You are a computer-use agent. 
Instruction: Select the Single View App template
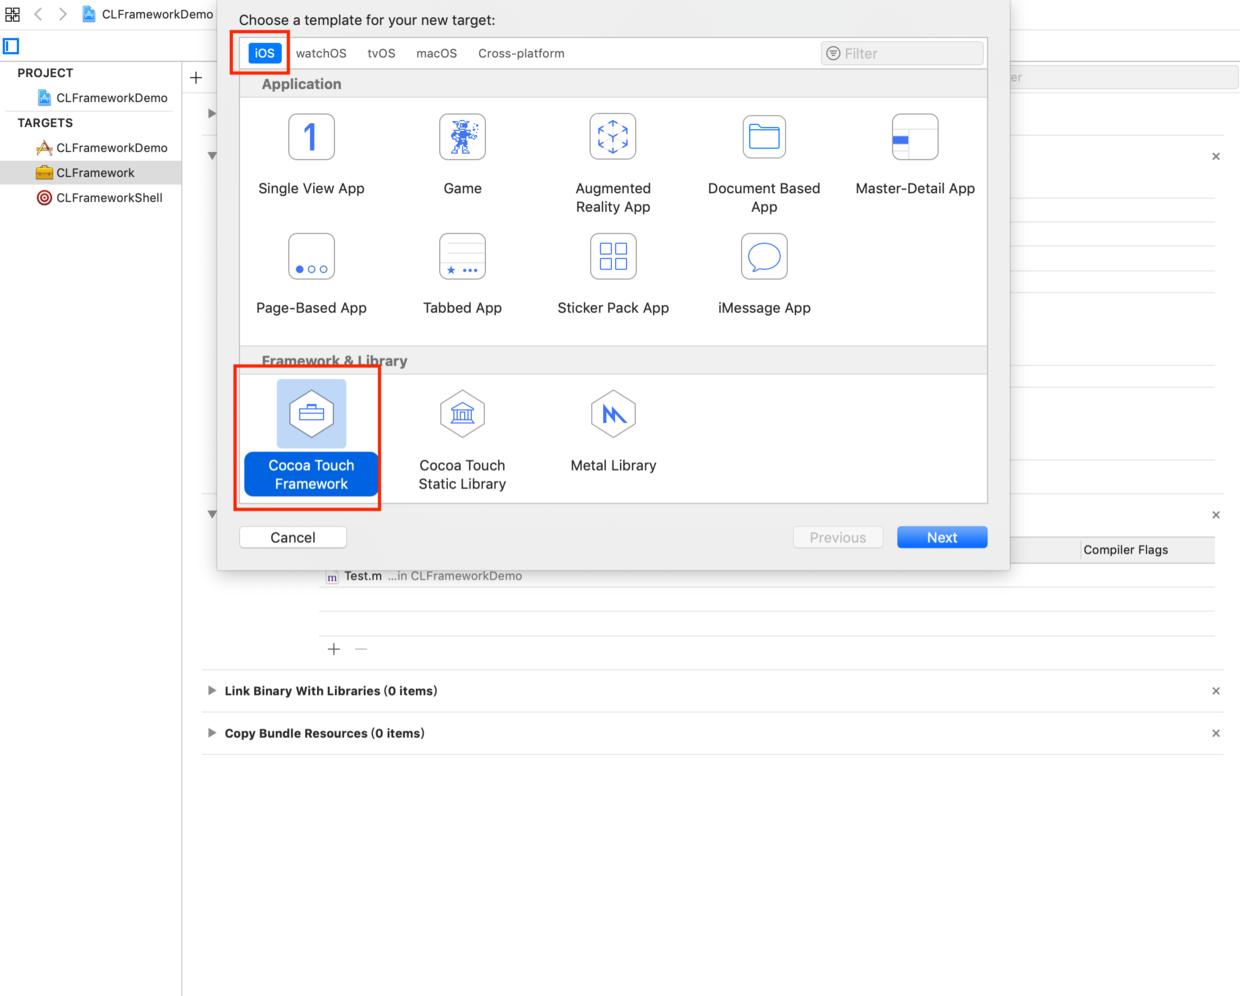pos(311,155)
